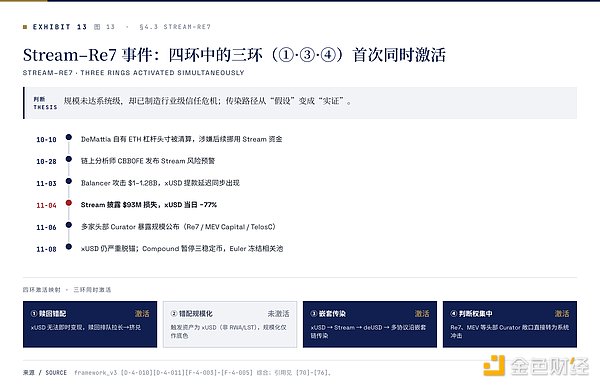This screenshot has height=387, width=600.
Task: Click the "xUSD 无法即时变现" description text
Action: click(x=86, y=328)
